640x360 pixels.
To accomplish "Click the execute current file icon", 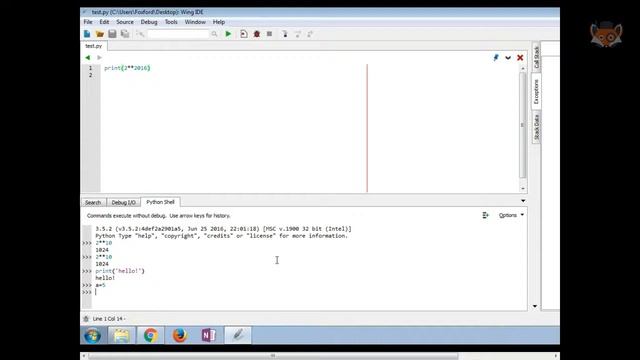I will [244, 34].
